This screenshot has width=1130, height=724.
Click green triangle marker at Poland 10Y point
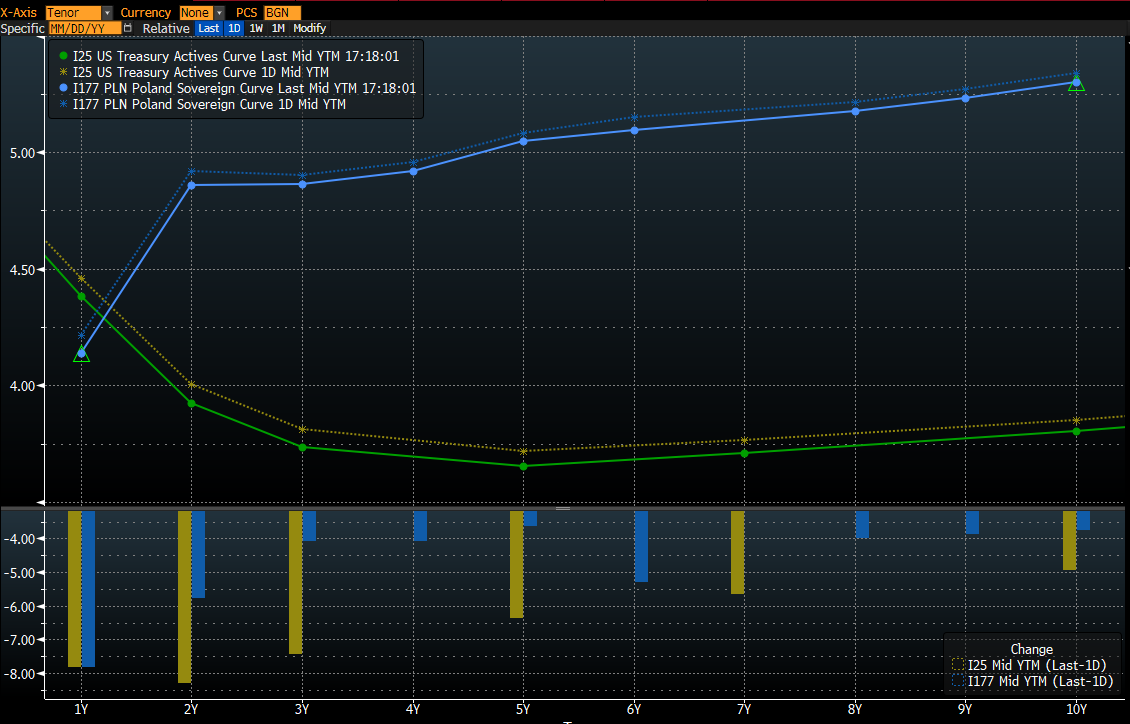click(1076, 85)
